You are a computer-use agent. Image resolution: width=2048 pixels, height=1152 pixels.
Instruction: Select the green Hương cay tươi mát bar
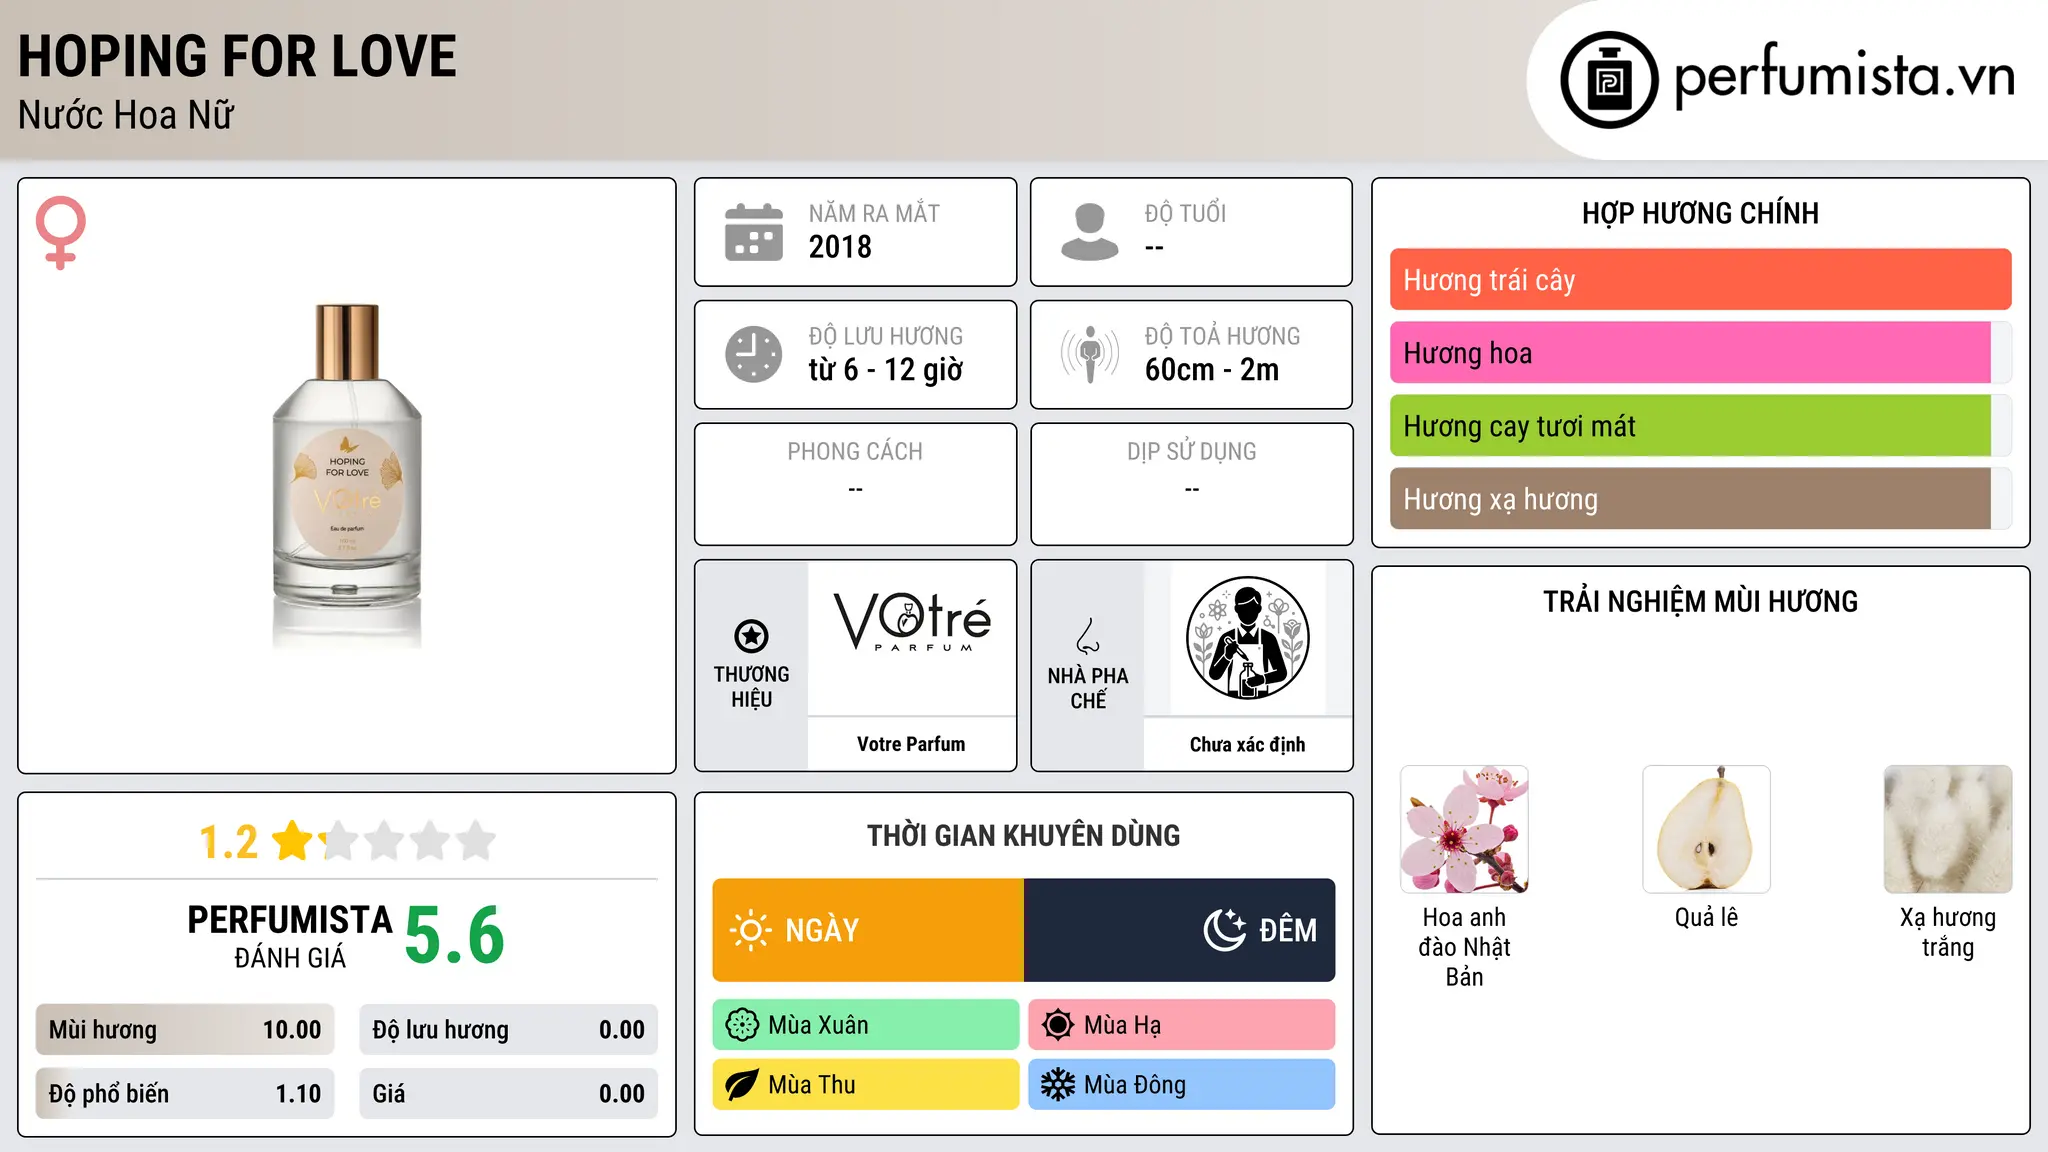coord(1700,426)
